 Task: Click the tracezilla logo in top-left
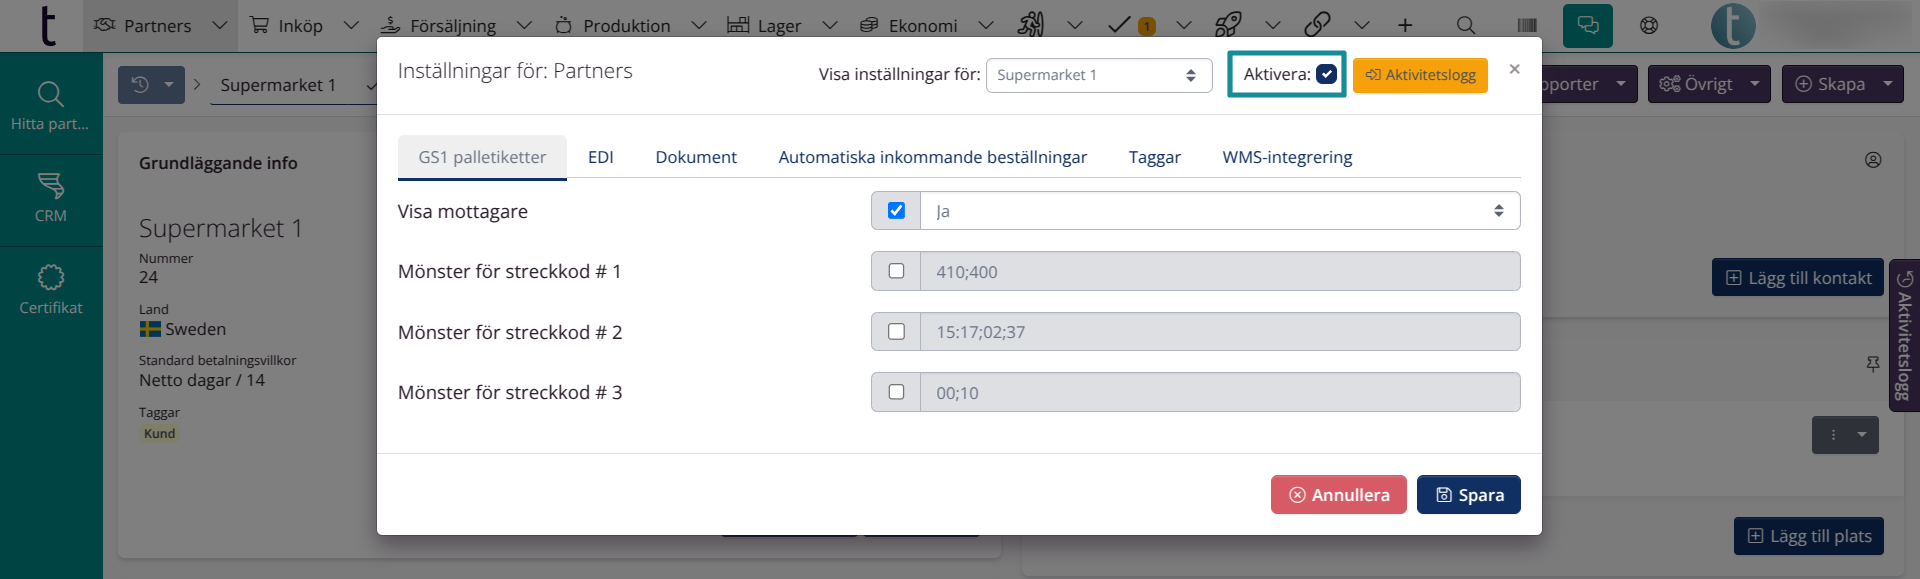[48, 25]
